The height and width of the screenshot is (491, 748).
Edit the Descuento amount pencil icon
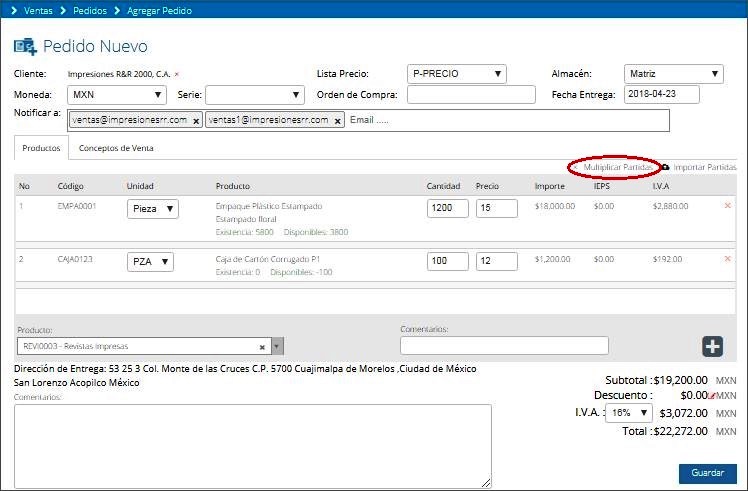(x=711, y=396)
